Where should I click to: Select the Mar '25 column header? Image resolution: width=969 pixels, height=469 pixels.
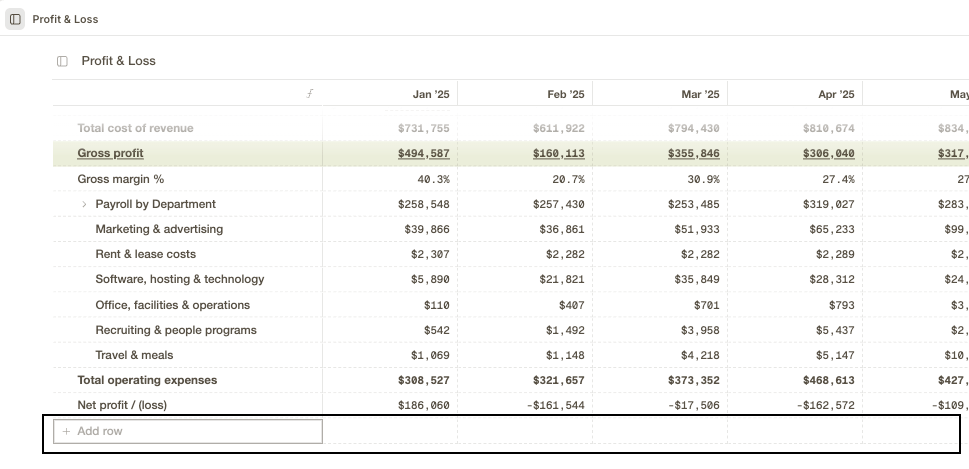pos(700,95)
